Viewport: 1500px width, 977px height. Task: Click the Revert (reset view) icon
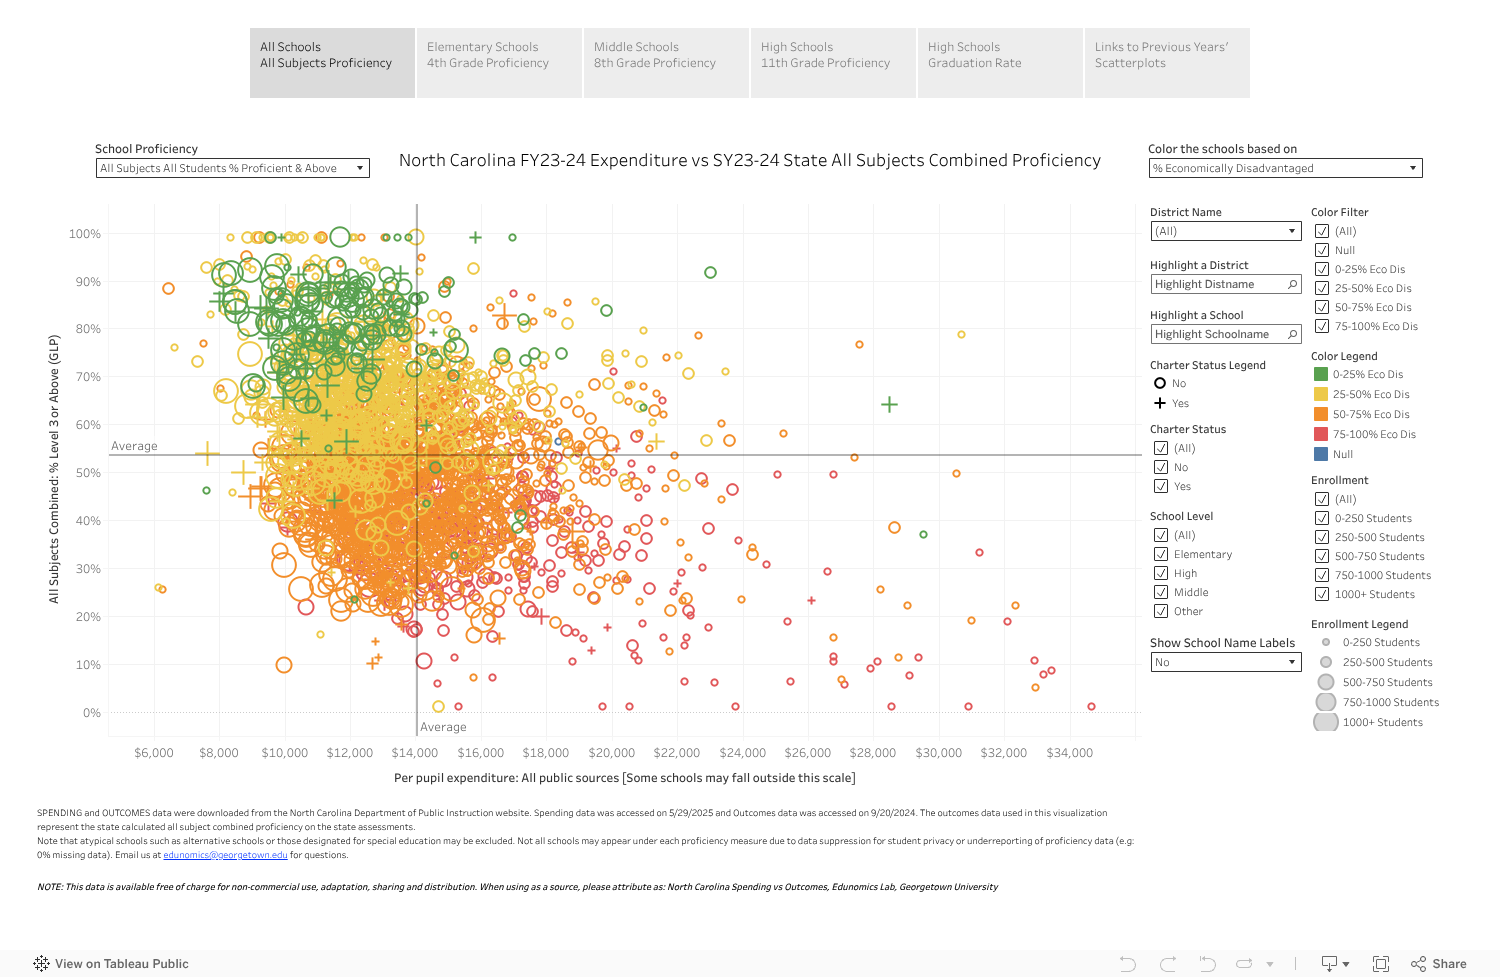[1207, 964]
